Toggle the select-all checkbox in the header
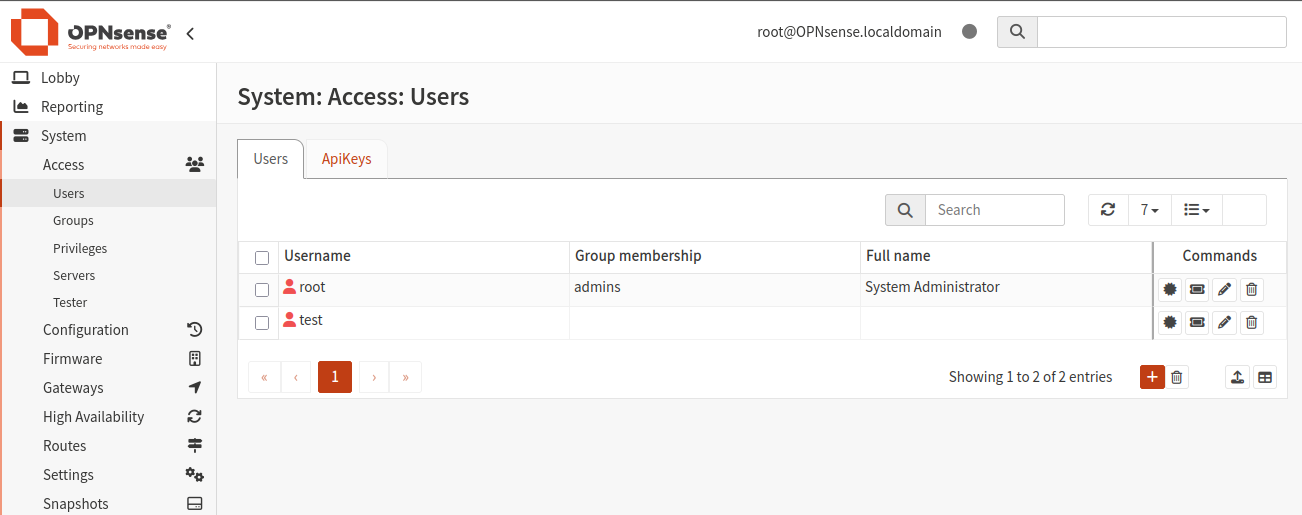This screenshot has height=515, width=1302. point(262,258)
